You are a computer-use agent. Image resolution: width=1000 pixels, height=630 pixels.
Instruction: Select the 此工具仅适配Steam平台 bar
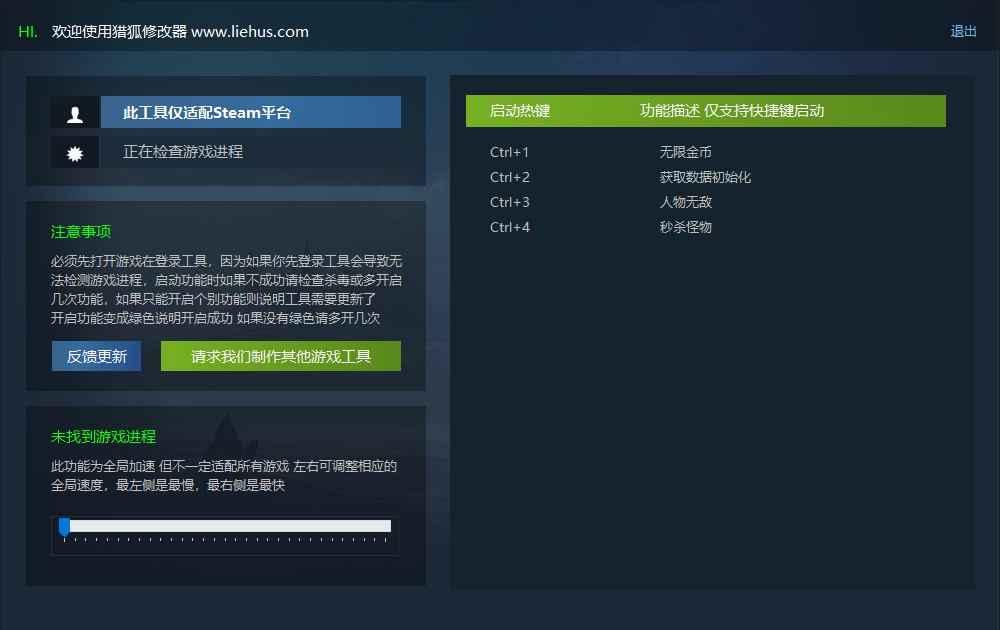point(251,112)
